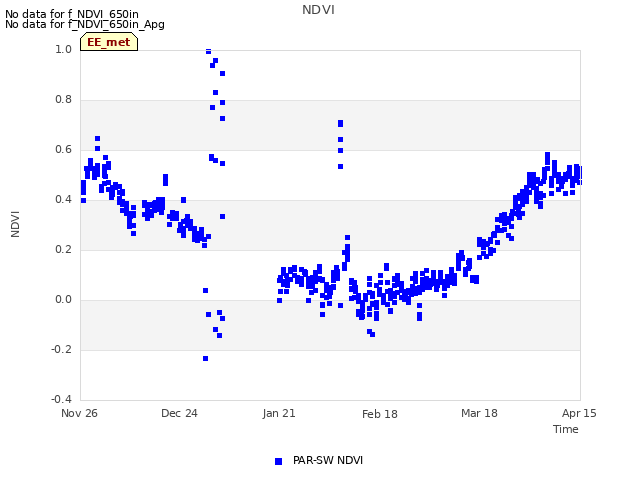
Task: Click the NDVI chart title
Action: [318, 10]
